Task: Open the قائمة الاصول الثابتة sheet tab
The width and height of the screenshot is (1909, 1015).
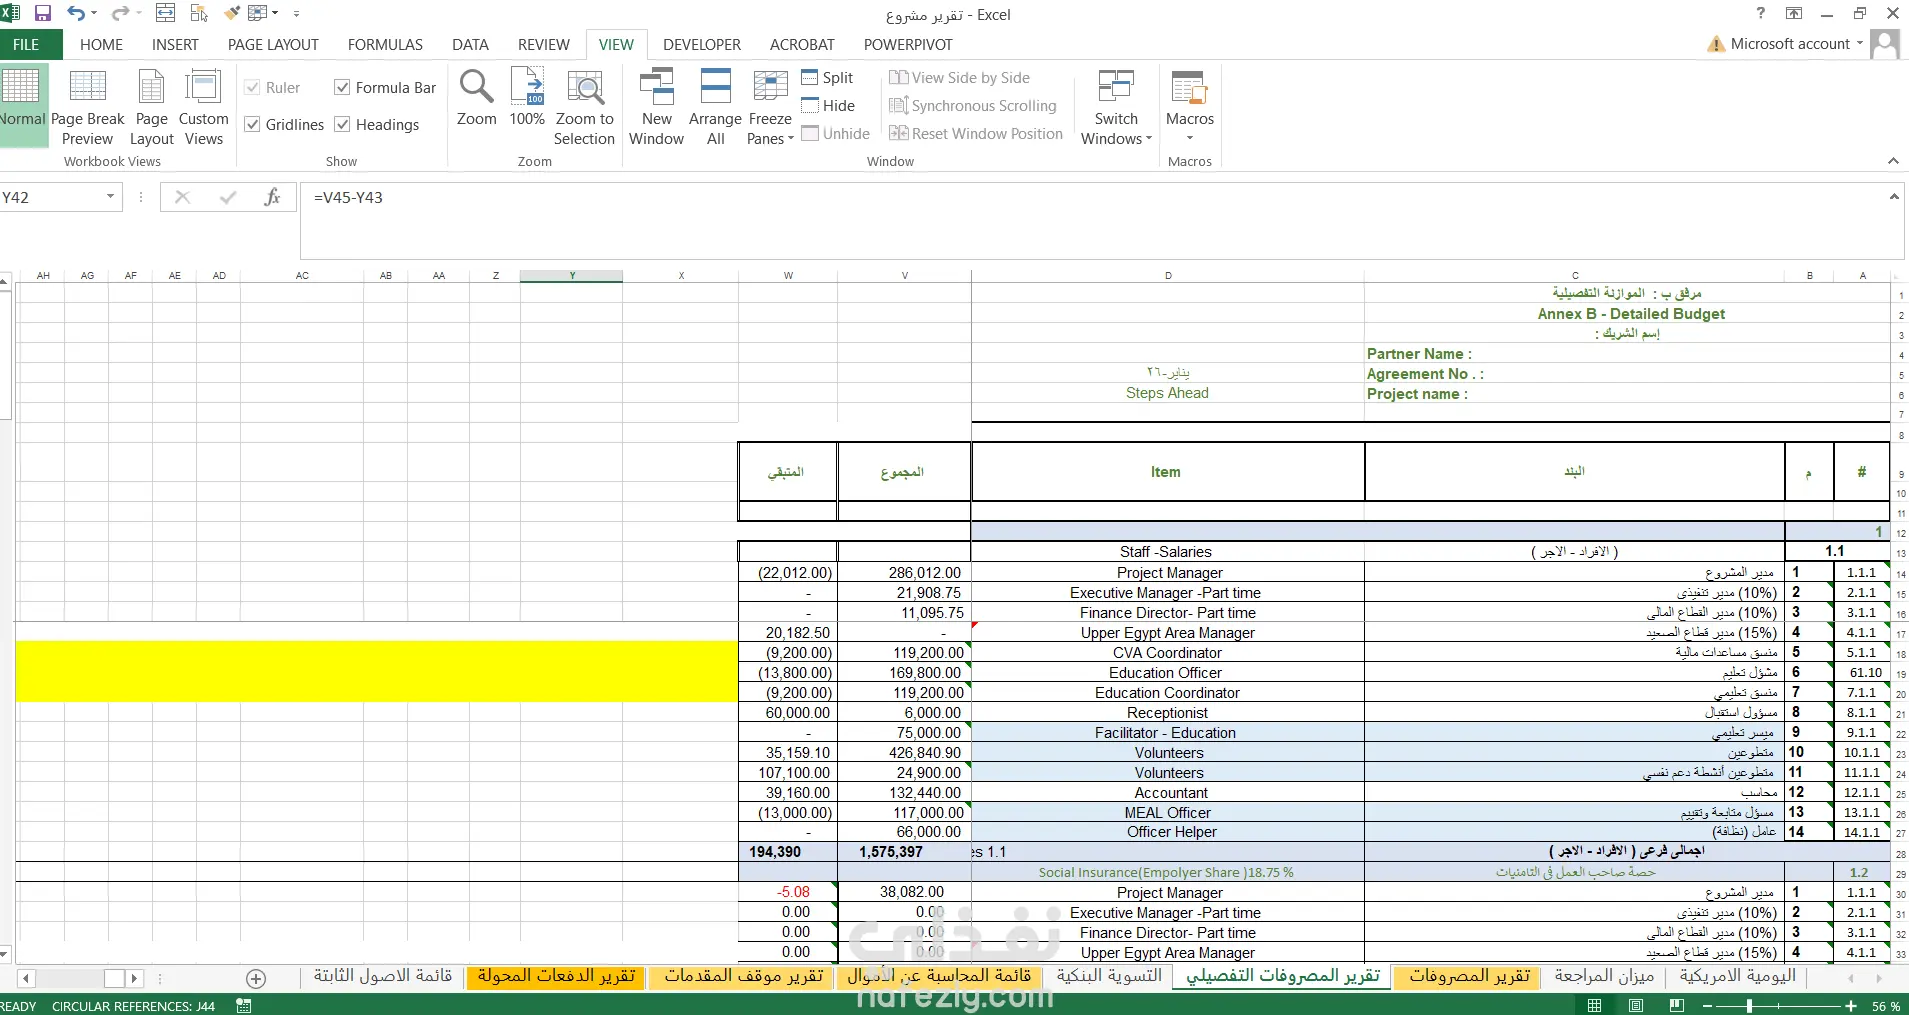Action: [x=383, y=976]
